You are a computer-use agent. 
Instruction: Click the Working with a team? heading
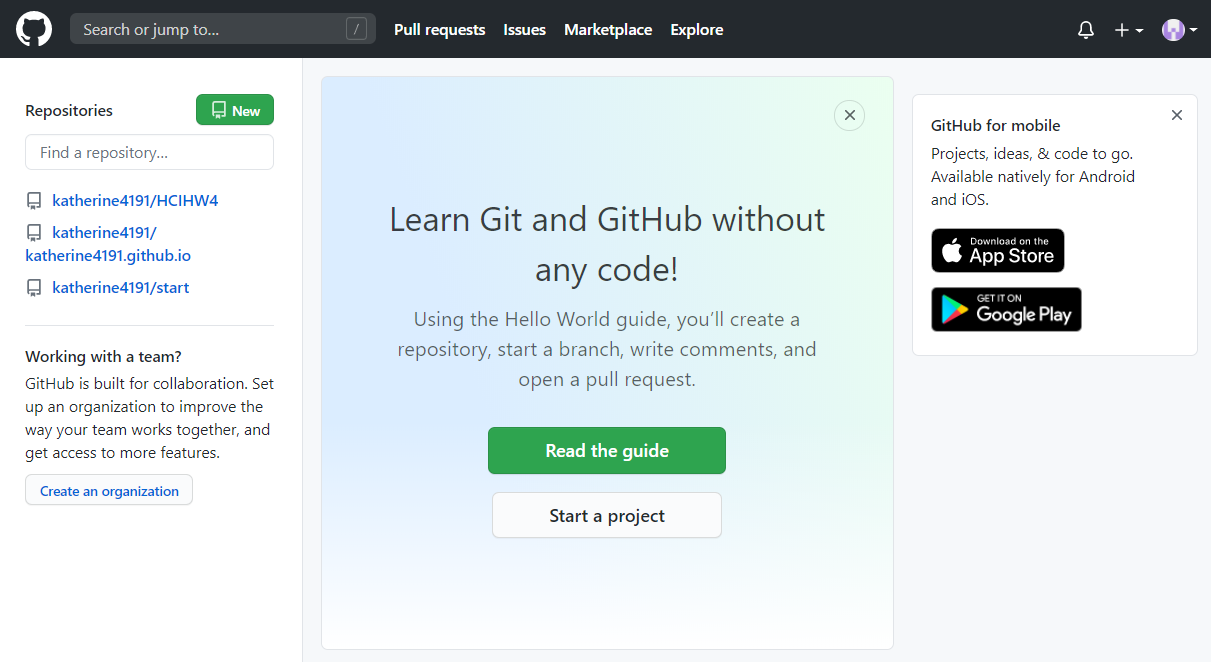(103, 356)
